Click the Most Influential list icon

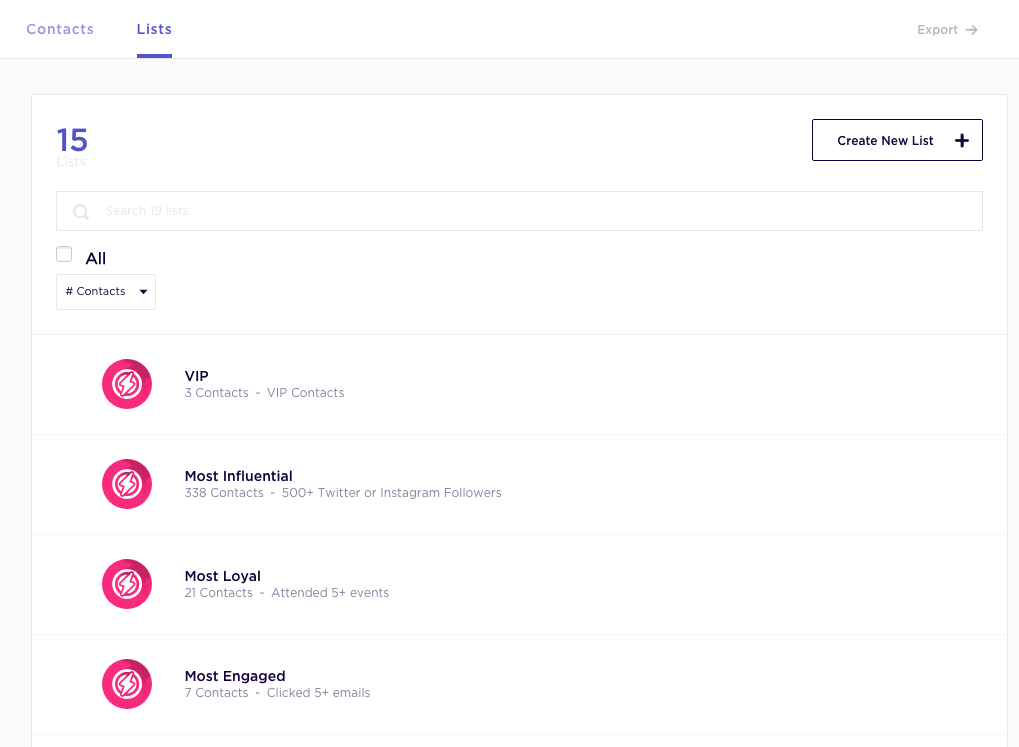(127, 484)
